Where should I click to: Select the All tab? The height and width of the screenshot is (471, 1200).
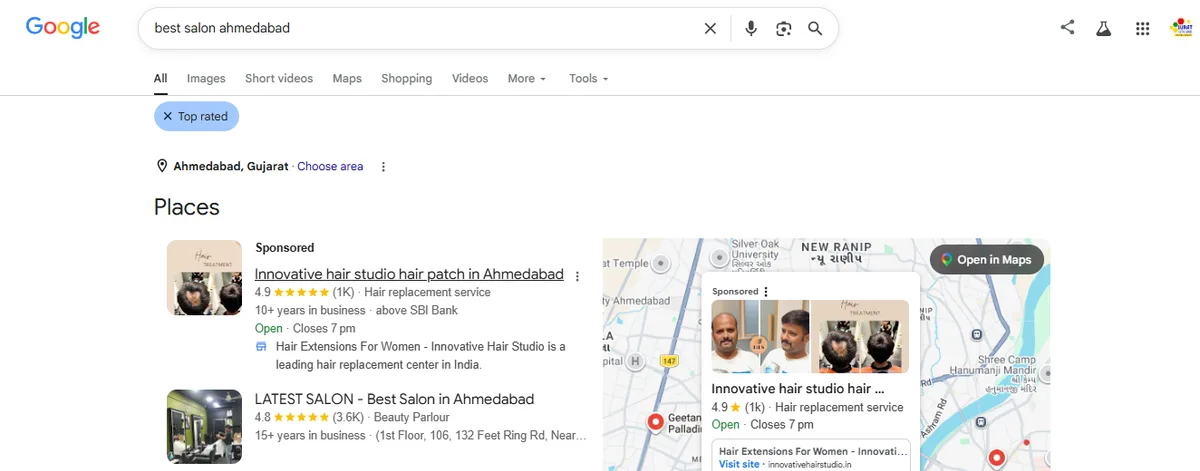pos(160,78)
